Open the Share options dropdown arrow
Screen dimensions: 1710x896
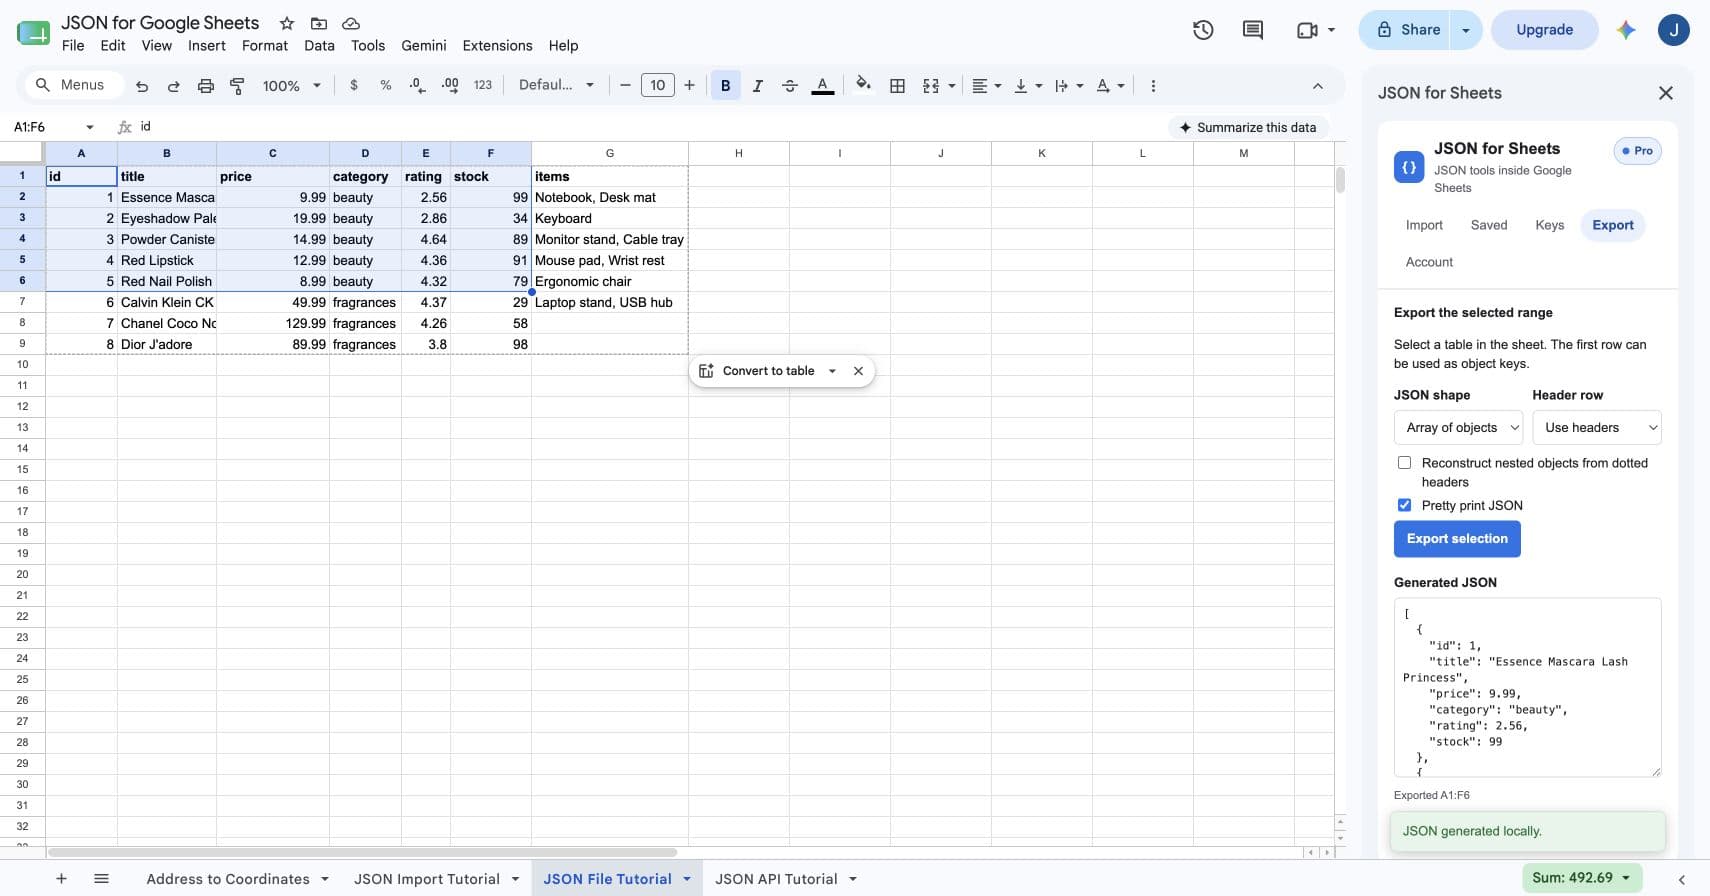(1466, 30)
